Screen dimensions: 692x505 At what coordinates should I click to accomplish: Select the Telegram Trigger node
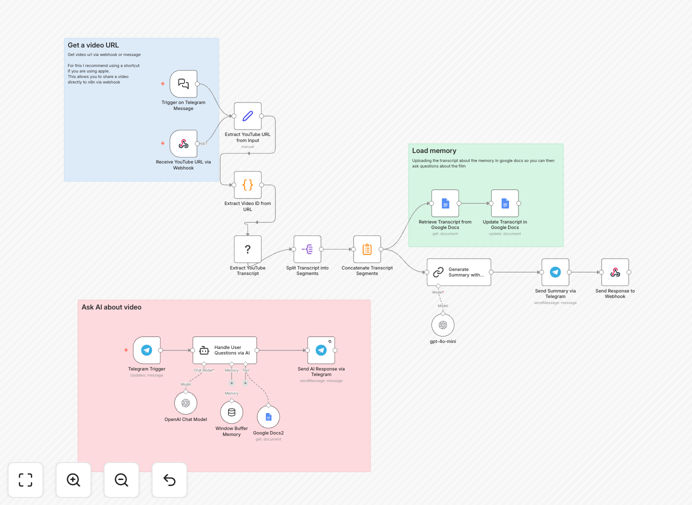coord(147,350)
